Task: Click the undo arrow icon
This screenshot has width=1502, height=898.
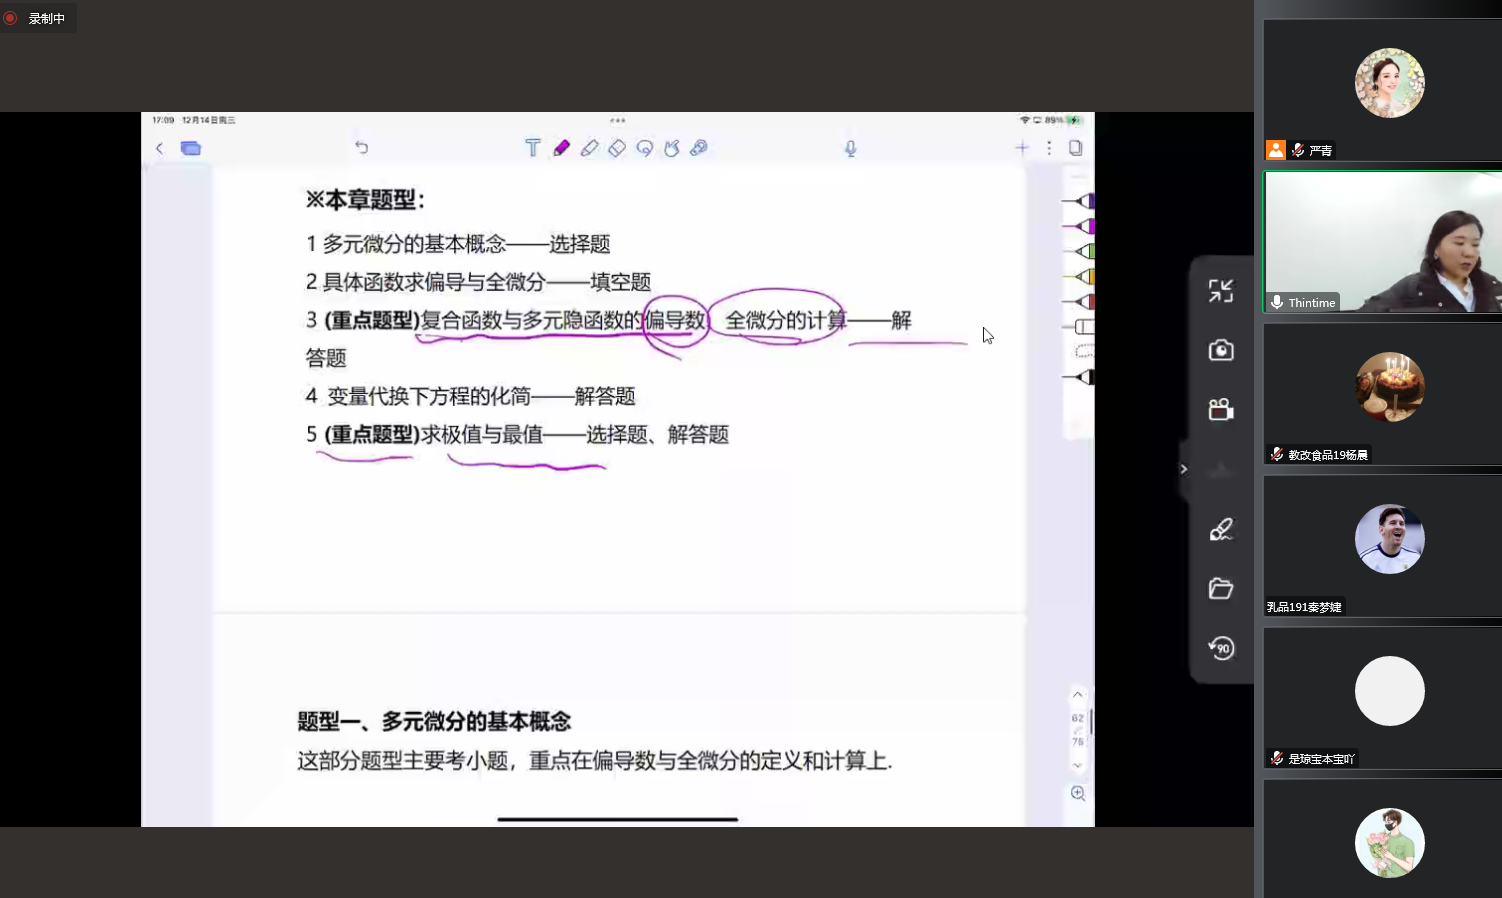Action: click(362, 148)
